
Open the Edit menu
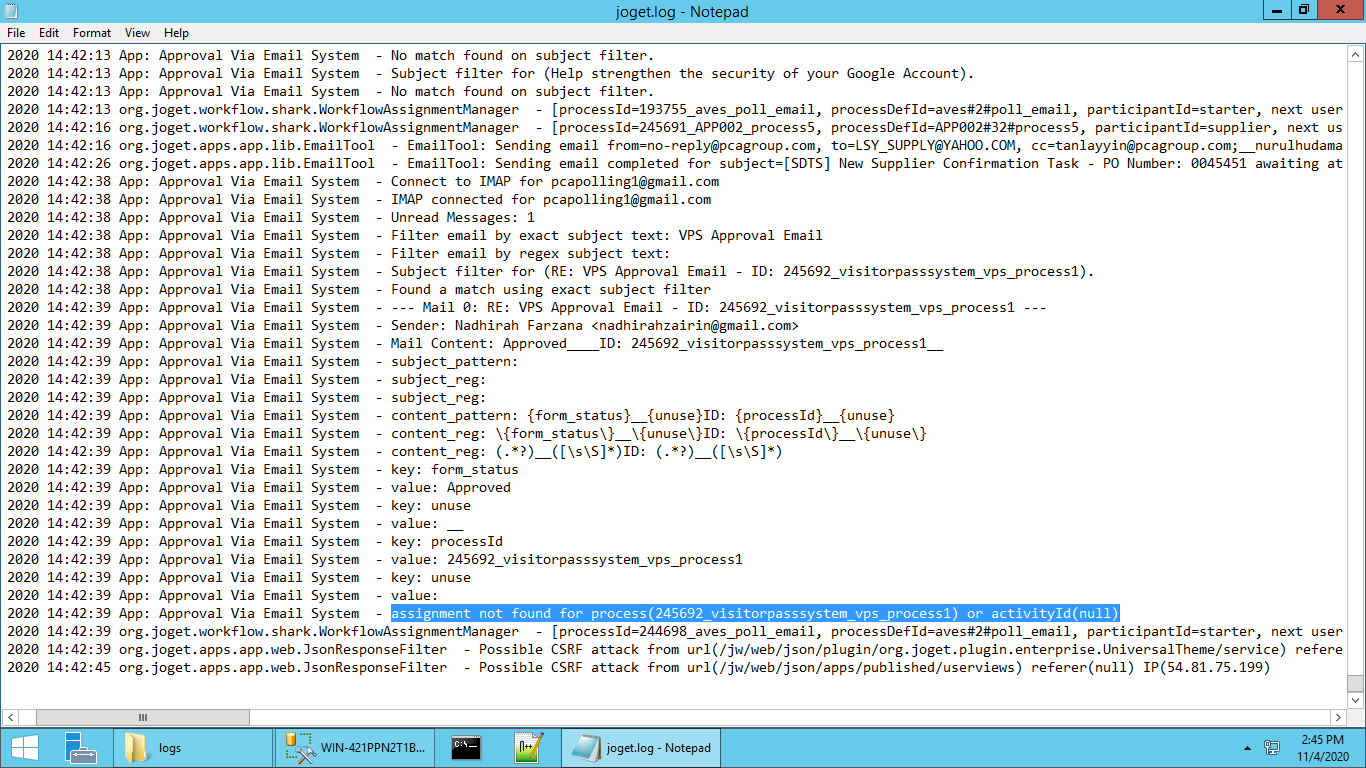click(49, 33)
